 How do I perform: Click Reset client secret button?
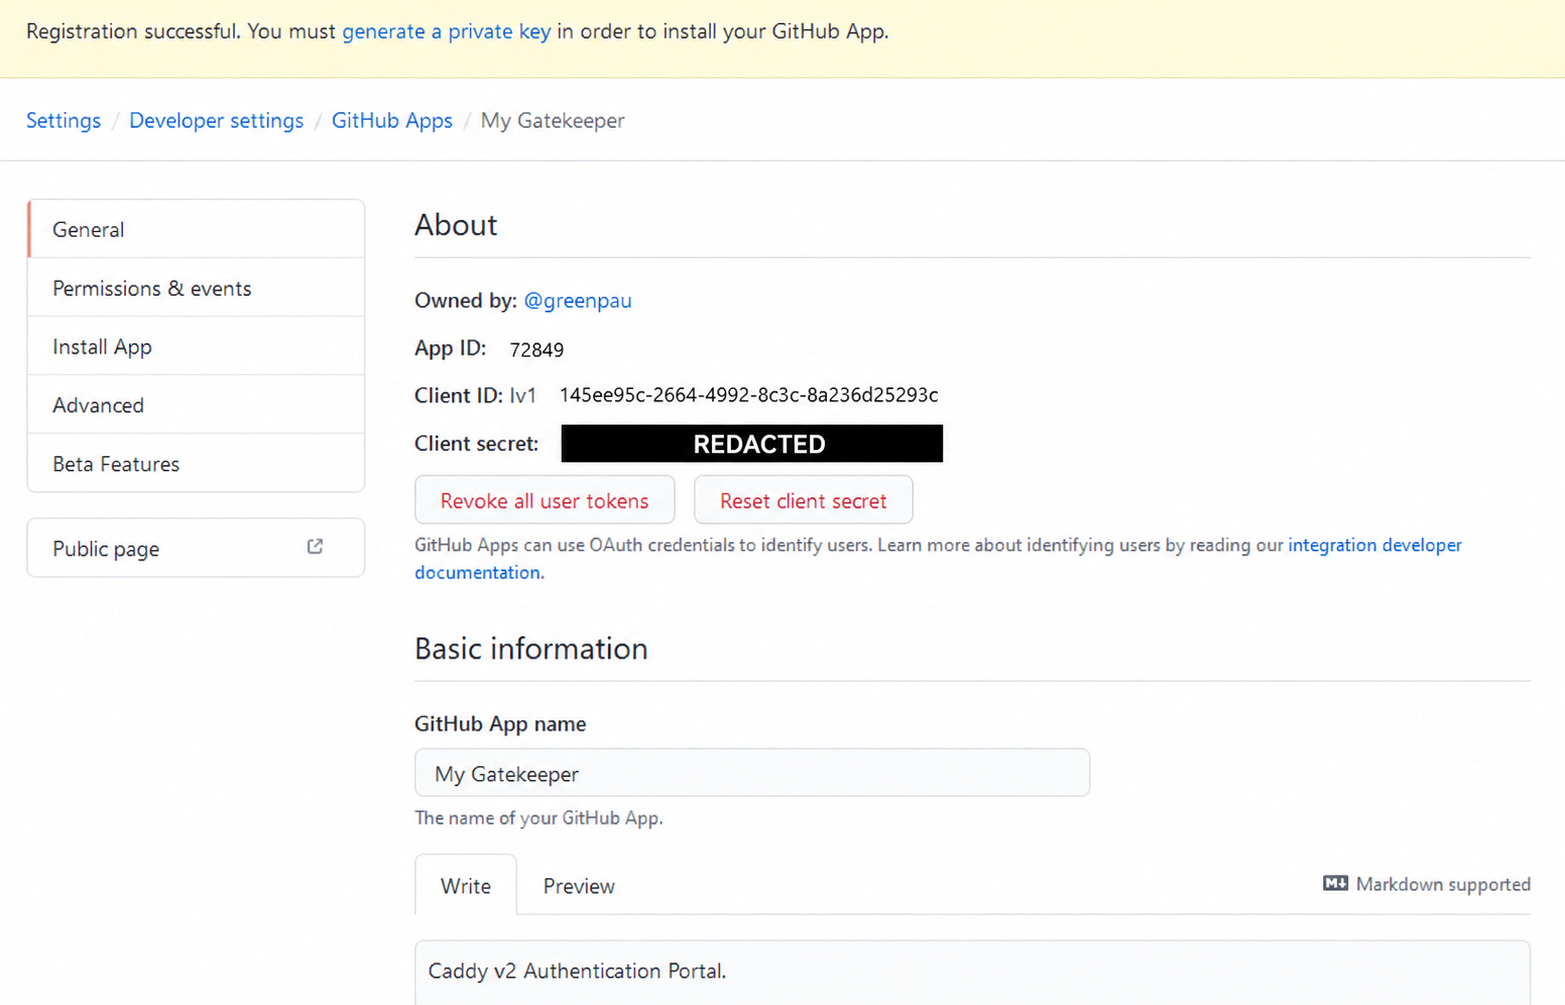point(803,500)
